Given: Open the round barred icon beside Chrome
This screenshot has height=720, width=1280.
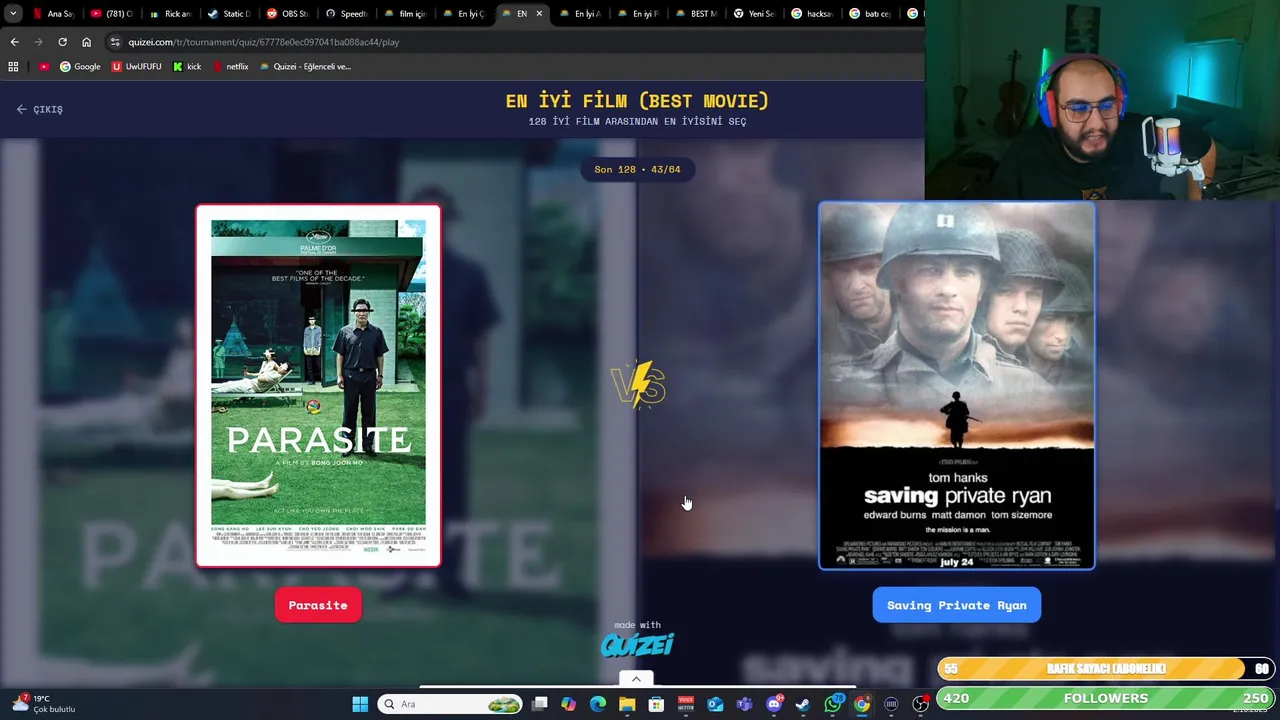Looking at the screenshot, I should click(x=891, y=704).
